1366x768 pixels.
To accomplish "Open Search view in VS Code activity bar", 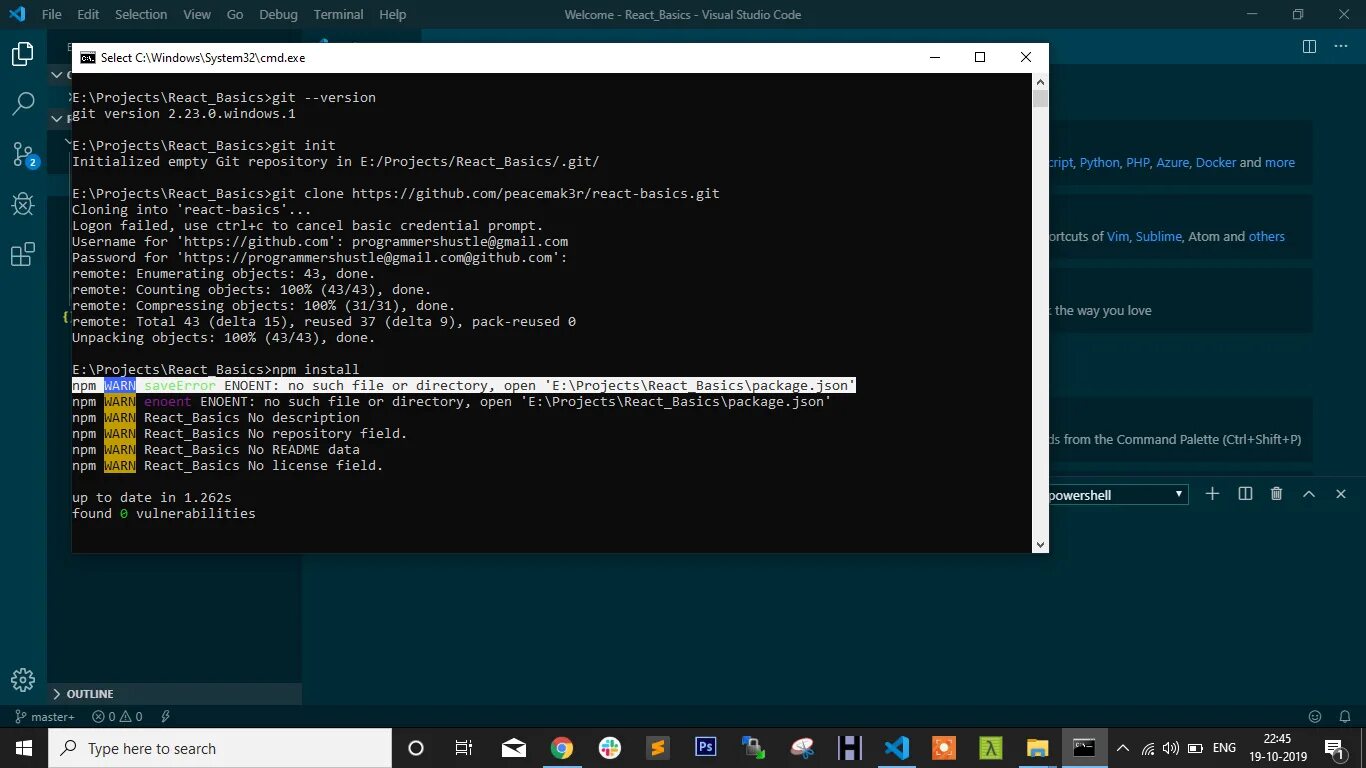I will point(23,103).
